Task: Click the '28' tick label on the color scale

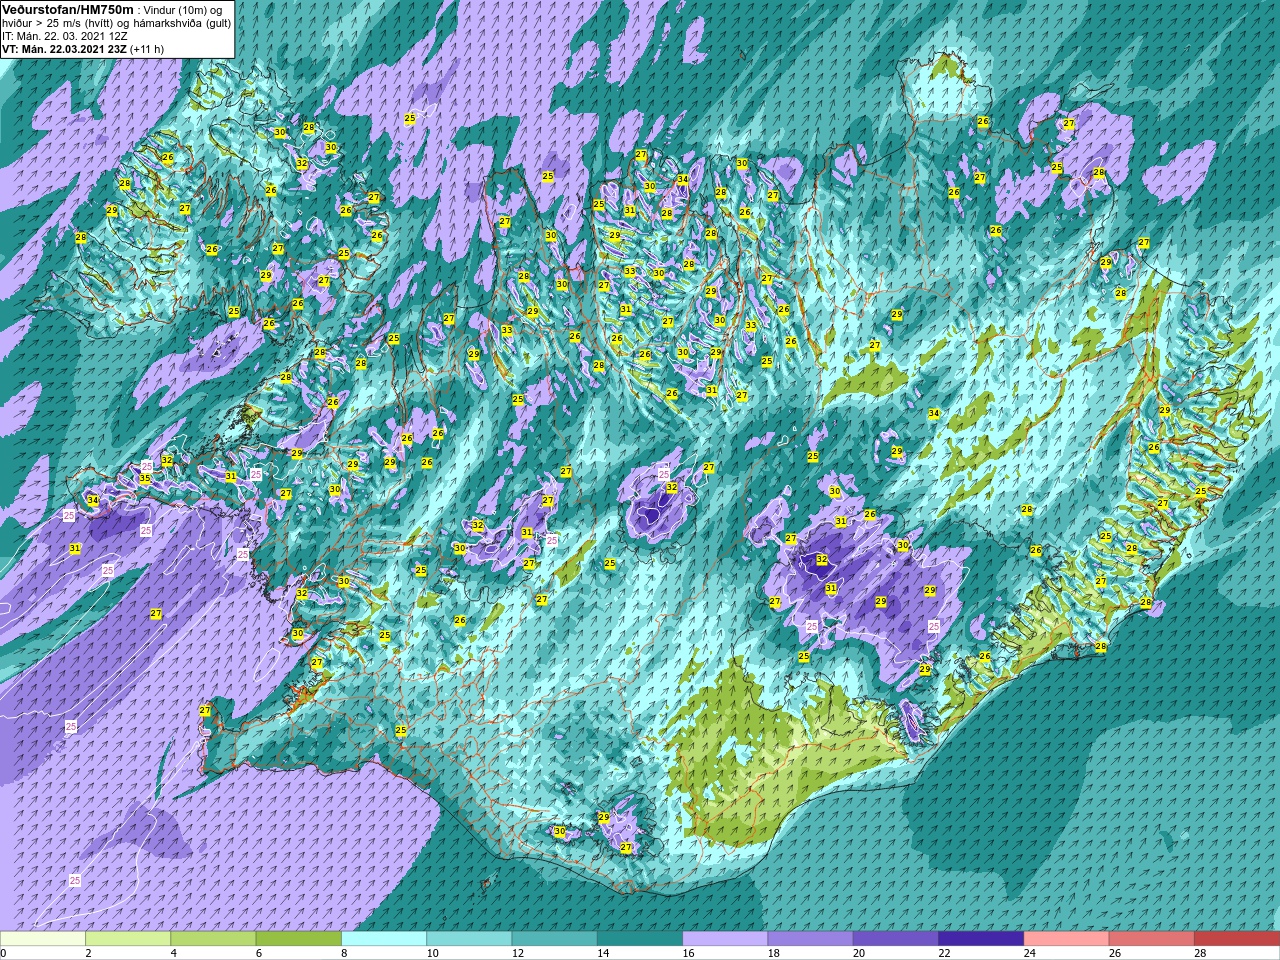Action: coord(1200,953)
